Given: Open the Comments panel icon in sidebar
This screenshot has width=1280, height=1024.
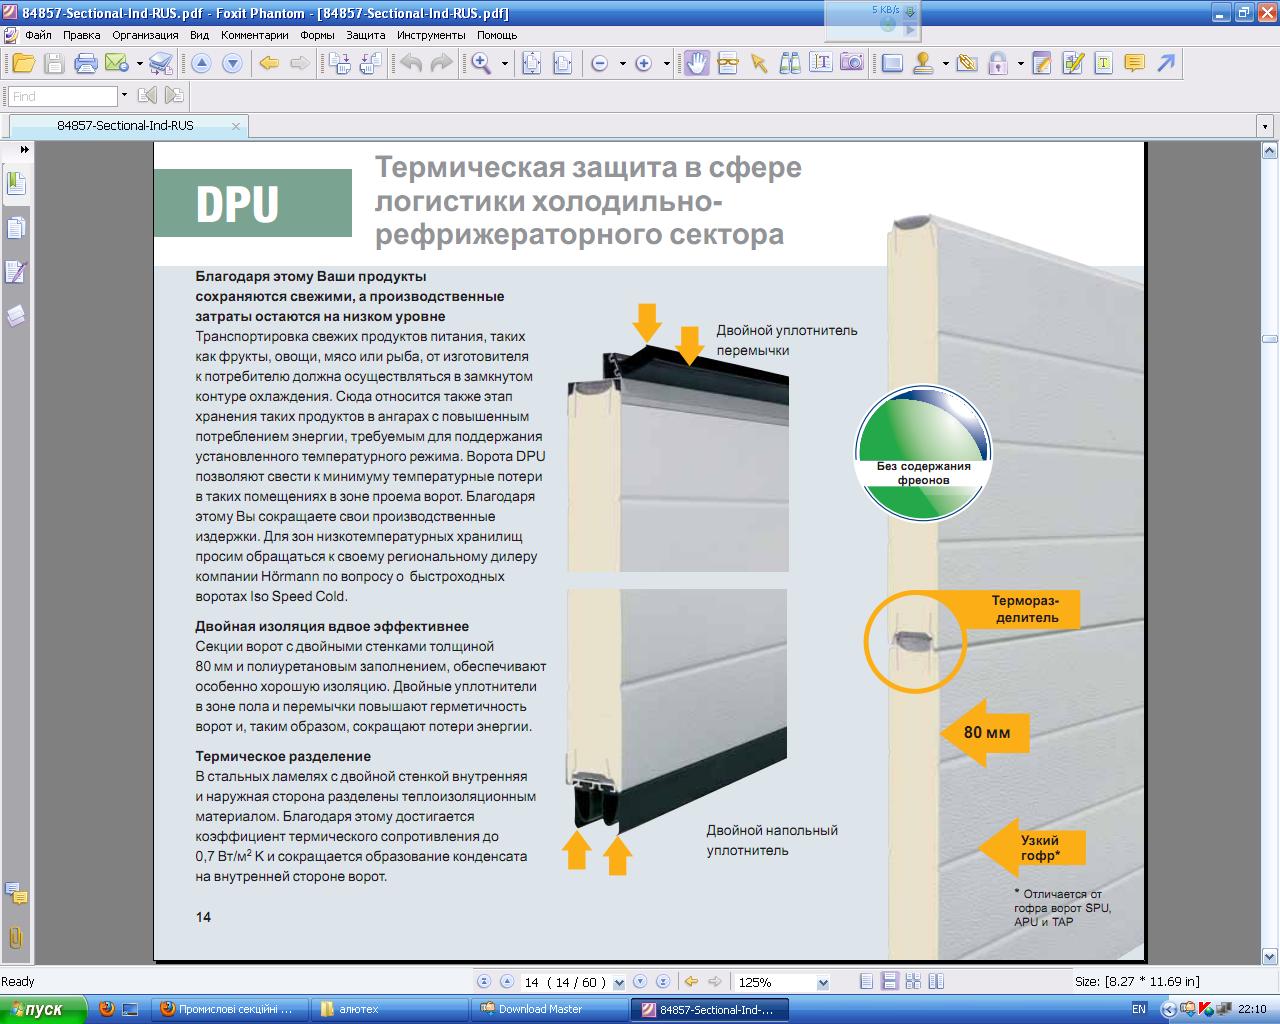Looking at the screenshot, I should 15,893.
